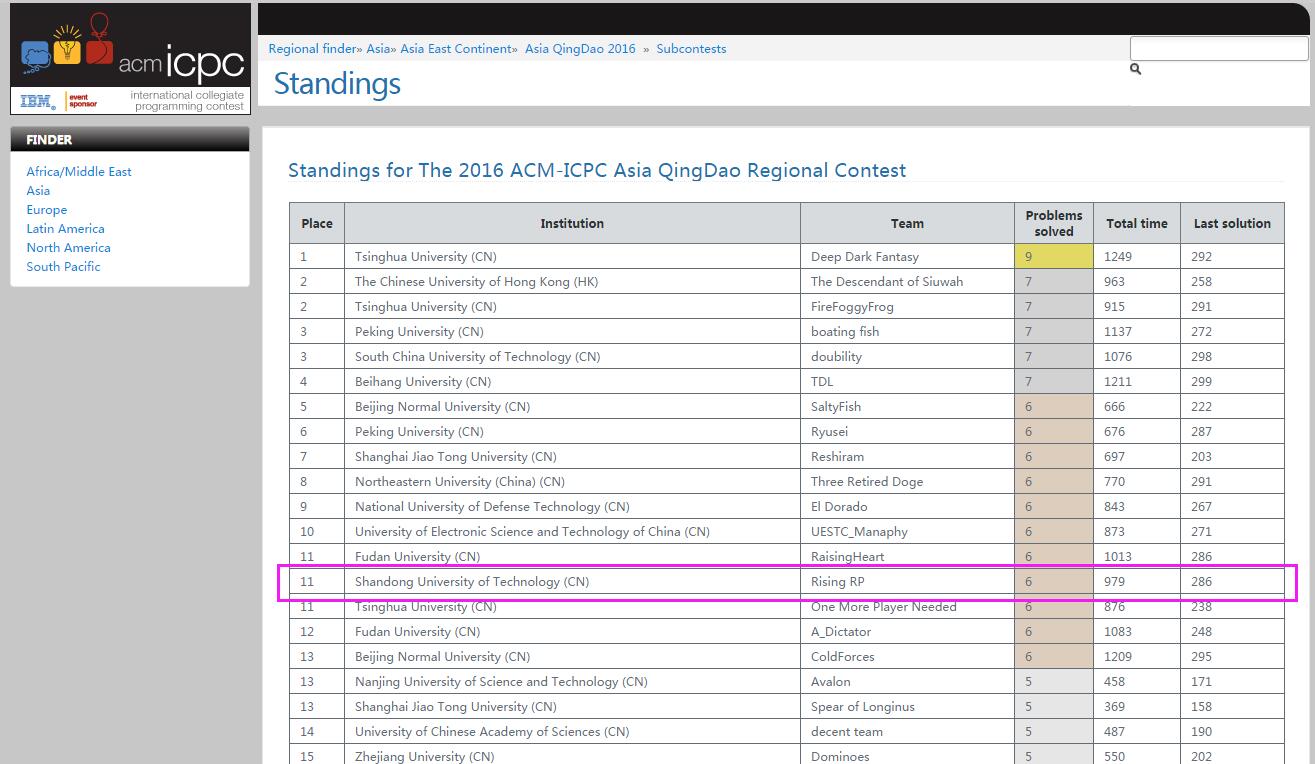The height and width of the screenshot is (764, 1315).
Task: Click the Institution column header
Action: coord(572,223)
